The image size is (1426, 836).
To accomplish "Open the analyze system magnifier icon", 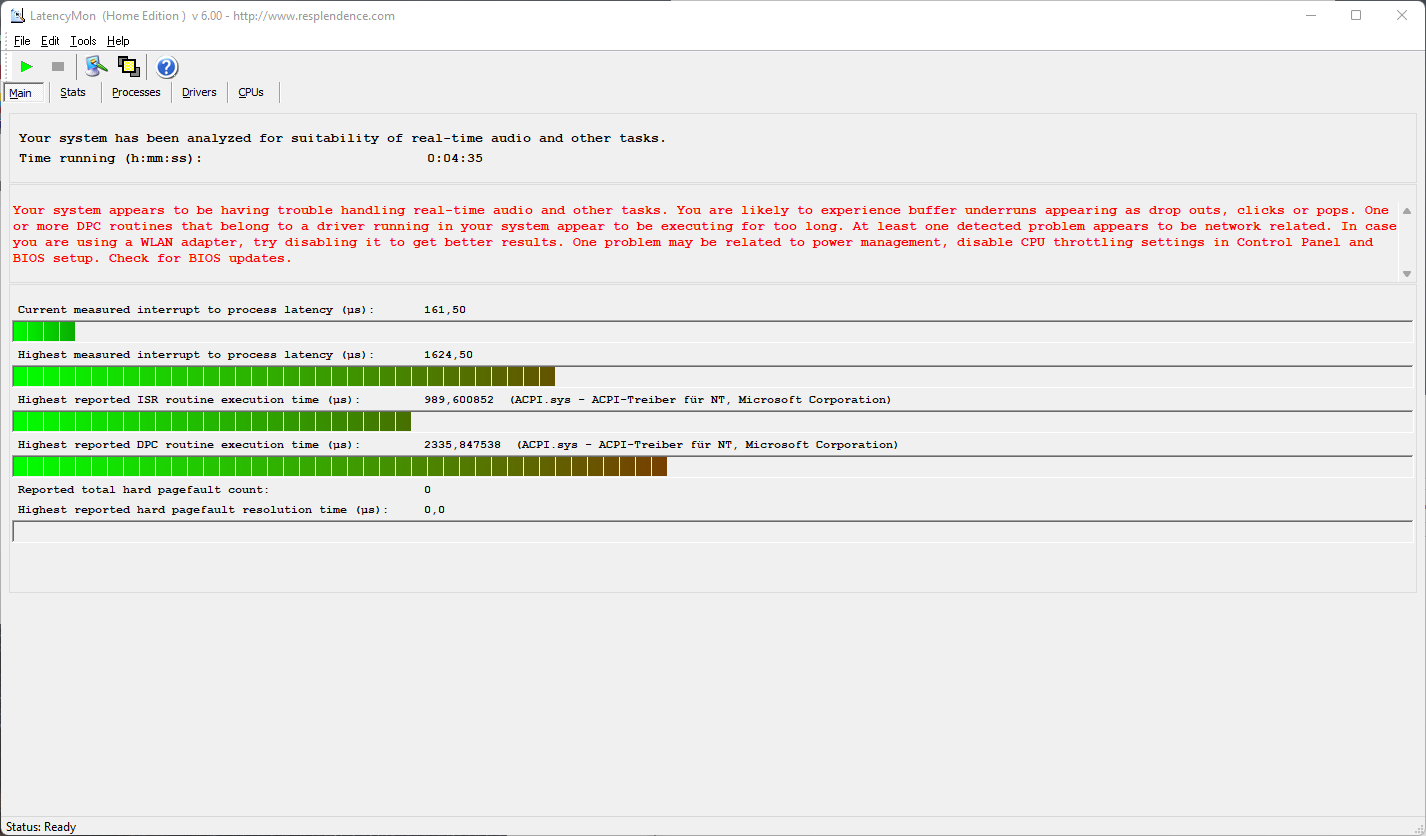I will [96, 67].
